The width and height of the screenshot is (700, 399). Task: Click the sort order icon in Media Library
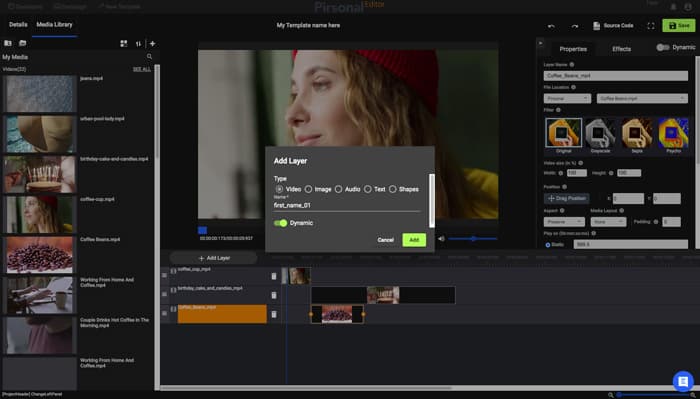pos(138,44)
